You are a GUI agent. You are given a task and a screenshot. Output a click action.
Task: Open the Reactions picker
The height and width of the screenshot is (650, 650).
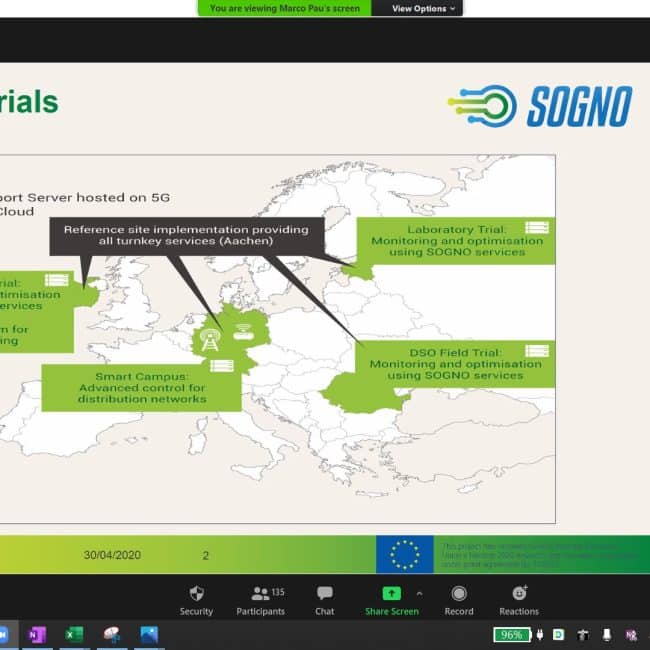pyautogui.click(x=519, y=600)
